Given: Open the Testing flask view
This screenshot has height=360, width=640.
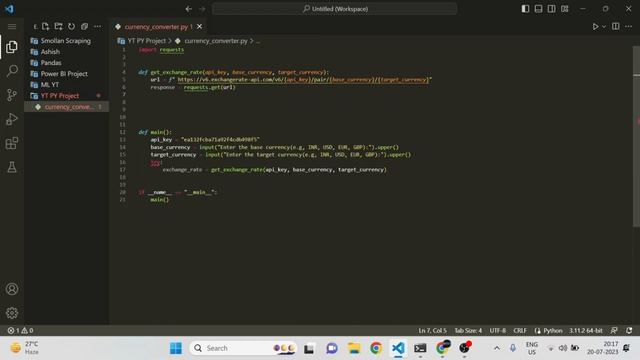Looking at the screenshot, I should pos(12,167).
